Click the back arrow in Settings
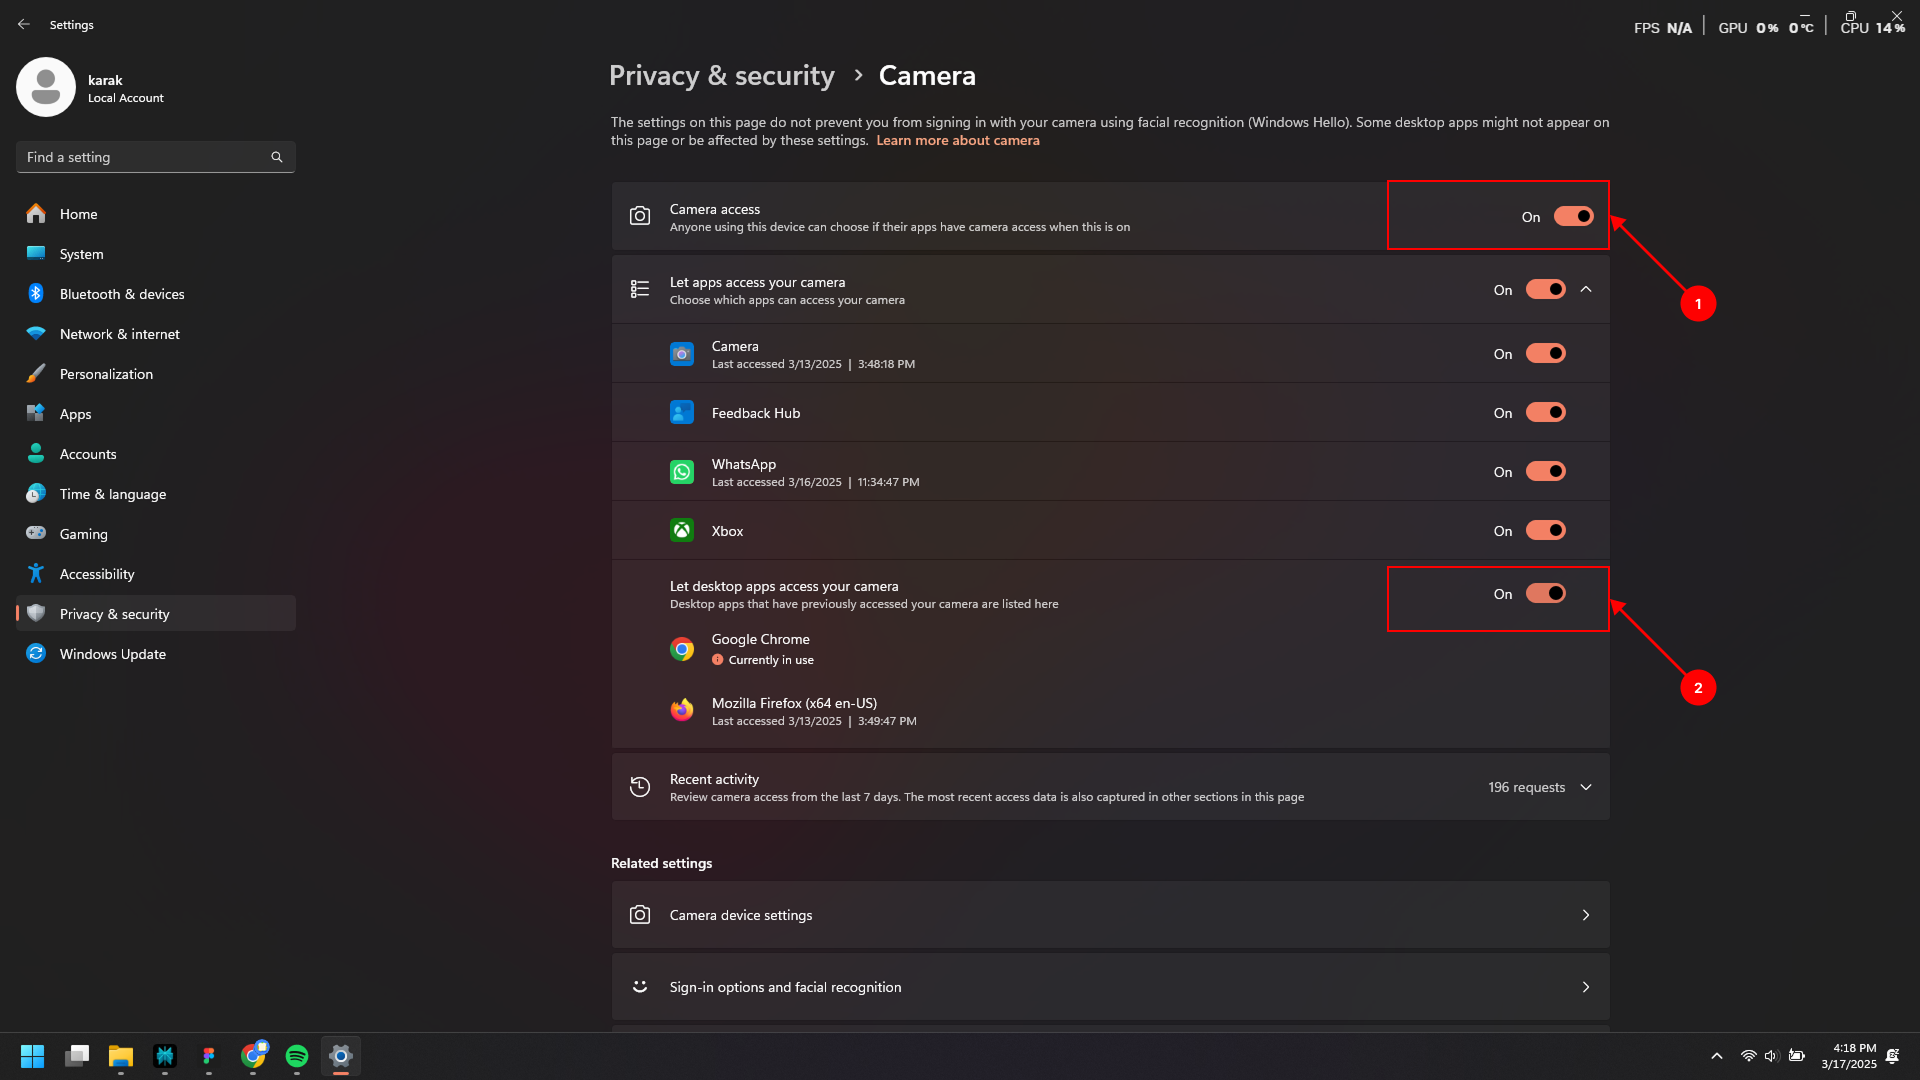1920x1080 pixels. tap(24, 24)
